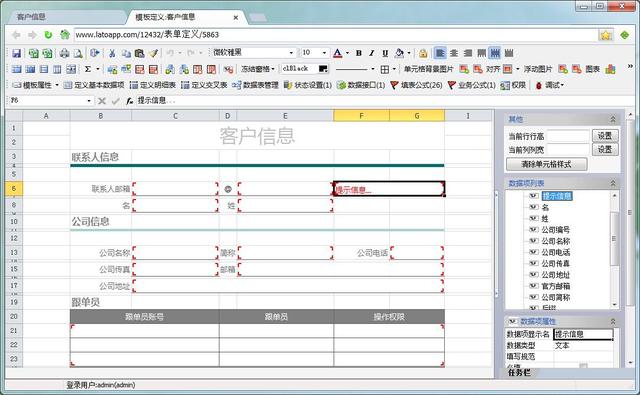Toggle Bold formatting
This screenshot has height=395, width=640.
(359, 53)
